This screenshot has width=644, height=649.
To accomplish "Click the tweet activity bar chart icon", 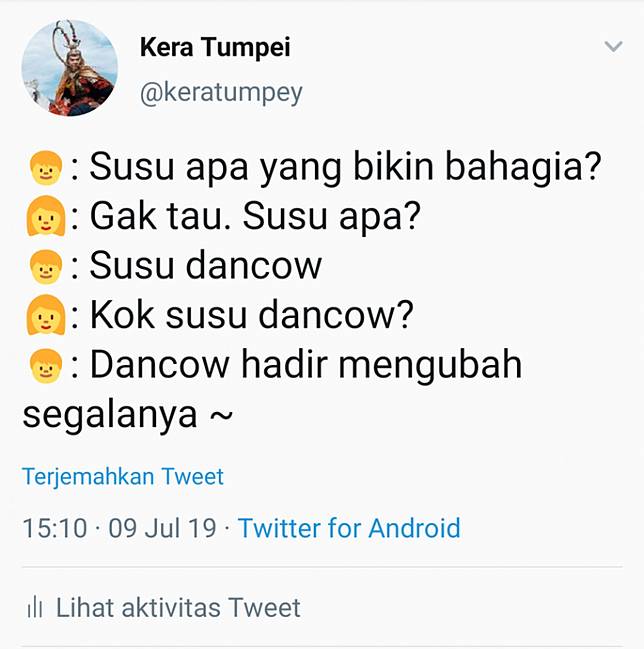I will pyautogui.click(x=35, y=607).
